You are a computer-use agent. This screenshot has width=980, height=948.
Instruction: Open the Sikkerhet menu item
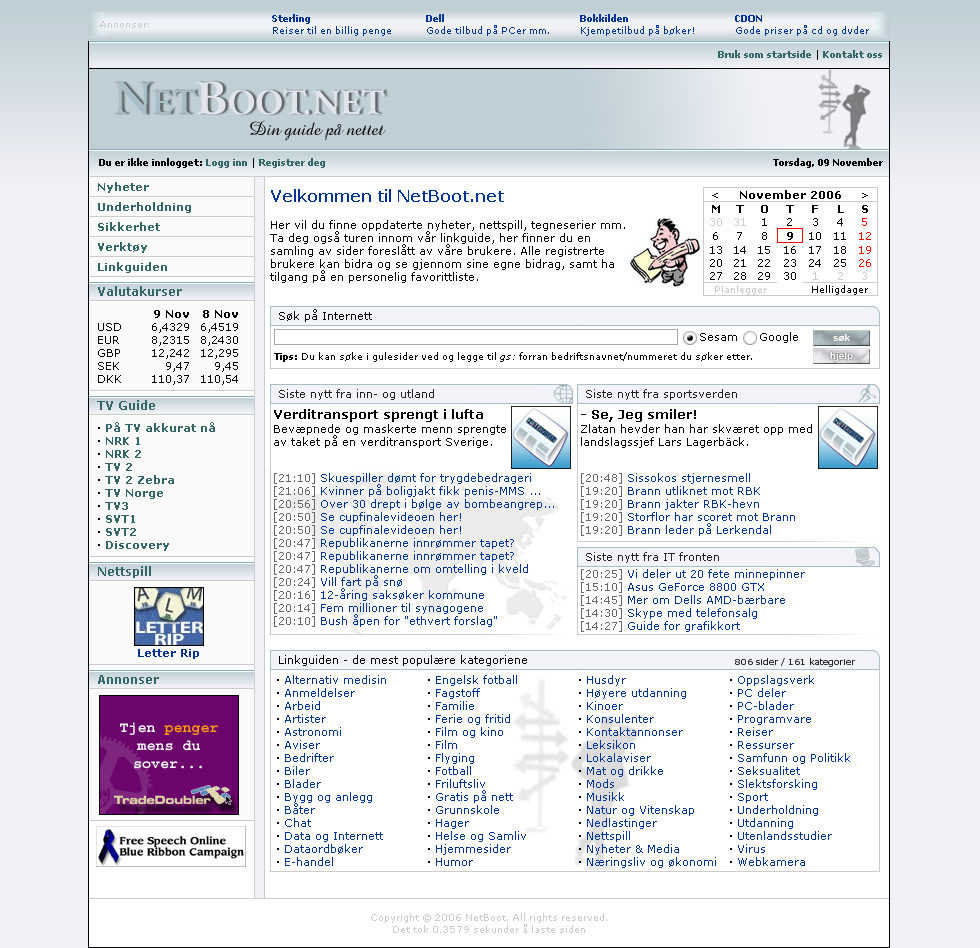(x=129, y=227)
